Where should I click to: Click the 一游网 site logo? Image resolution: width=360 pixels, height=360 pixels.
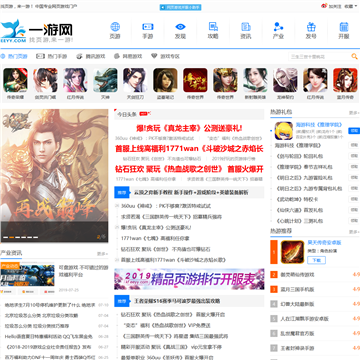point(37,31)
